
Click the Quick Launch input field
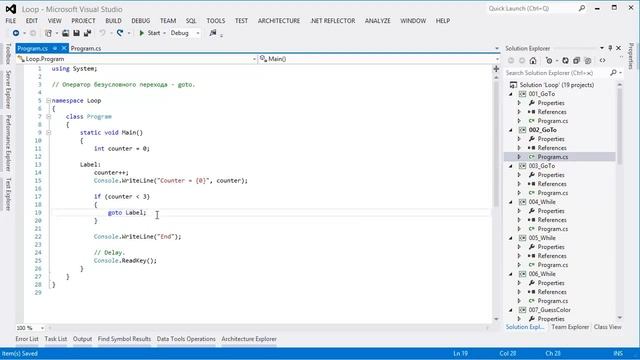point(532,8)
